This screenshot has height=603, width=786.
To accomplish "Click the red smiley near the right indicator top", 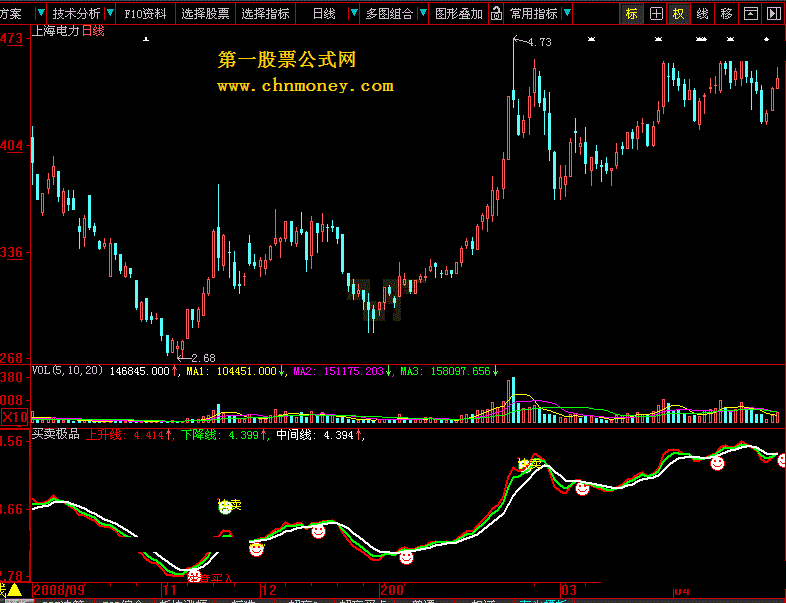I will 717,463.
